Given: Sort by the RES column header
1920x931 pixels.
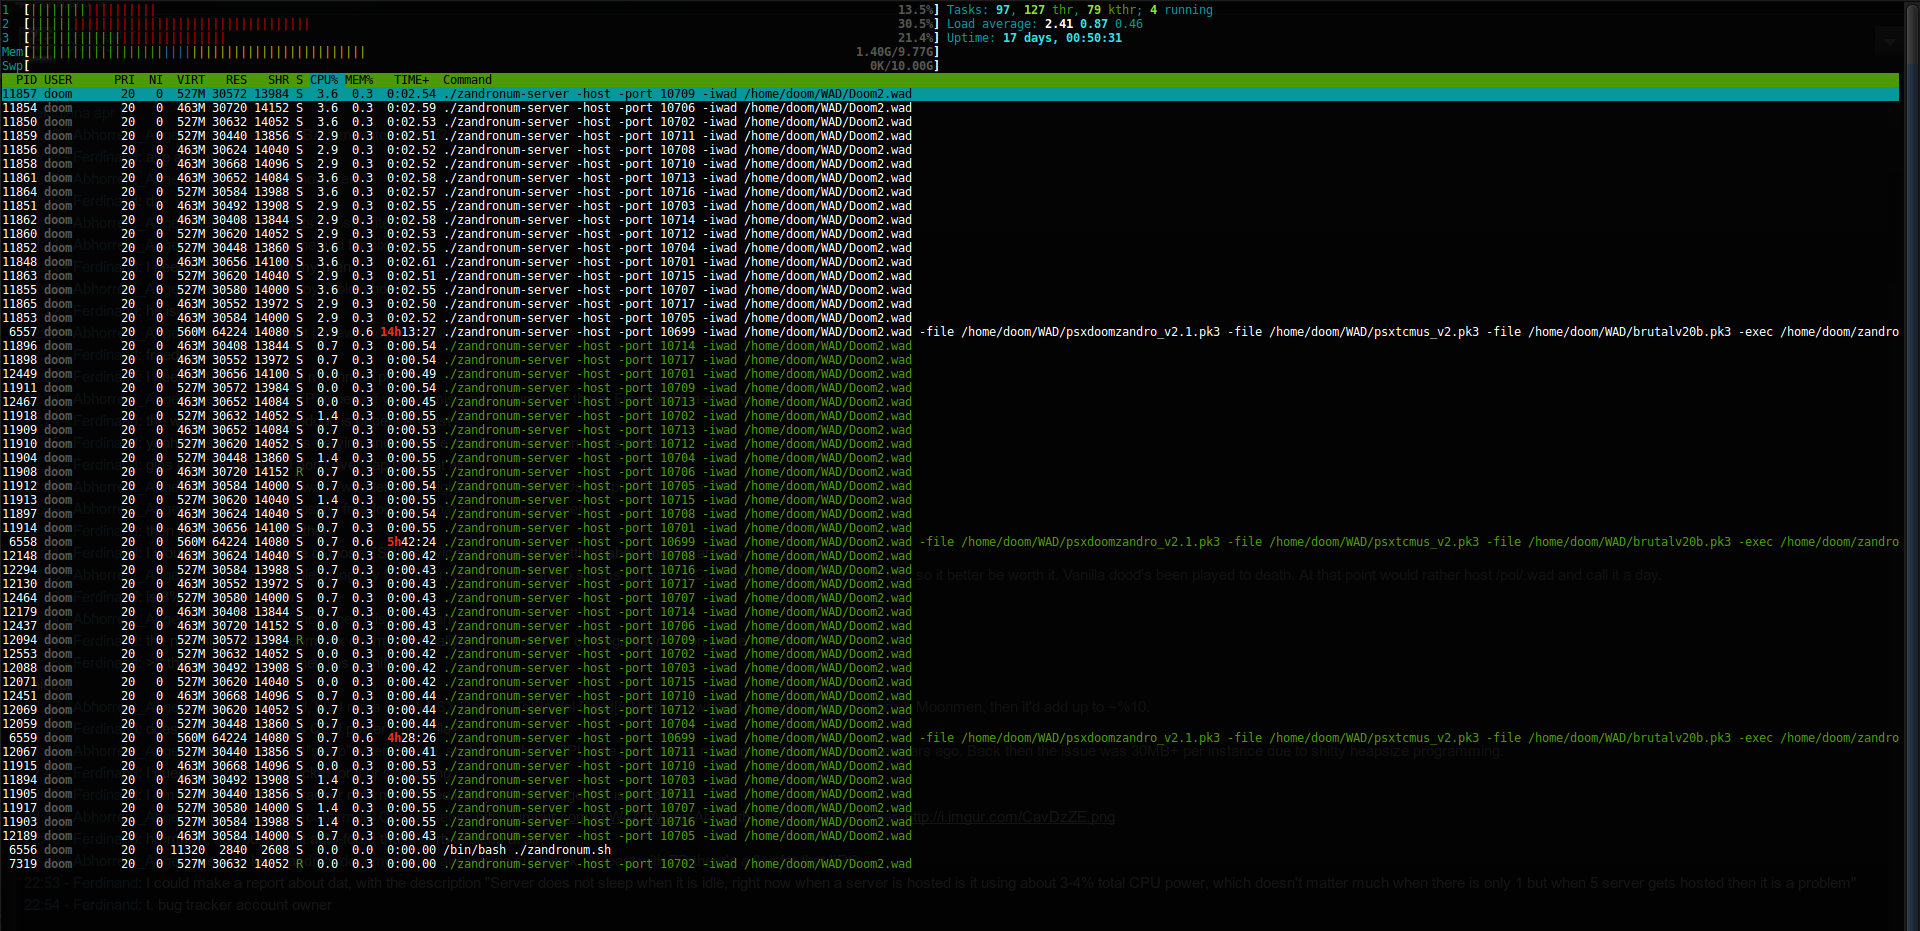Looking at the screenshot, I should click(236, 80).
